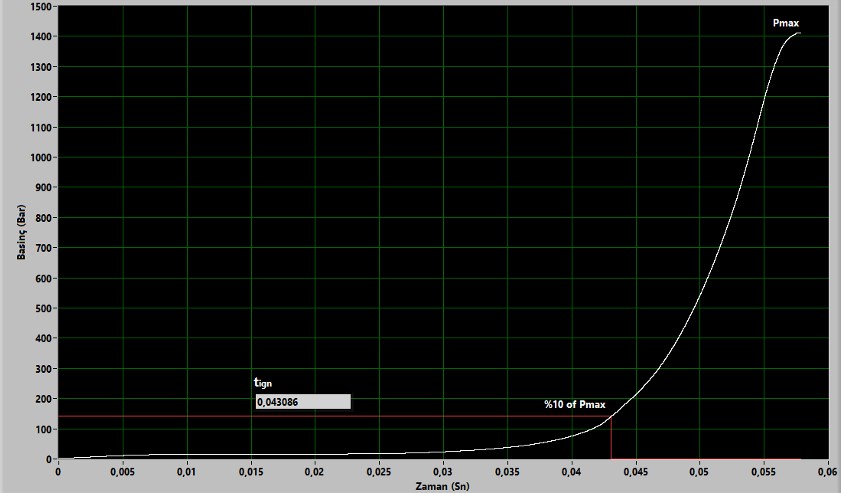841x493 pixels.
Task: Click the tign label above the value box
Action: 263,383
